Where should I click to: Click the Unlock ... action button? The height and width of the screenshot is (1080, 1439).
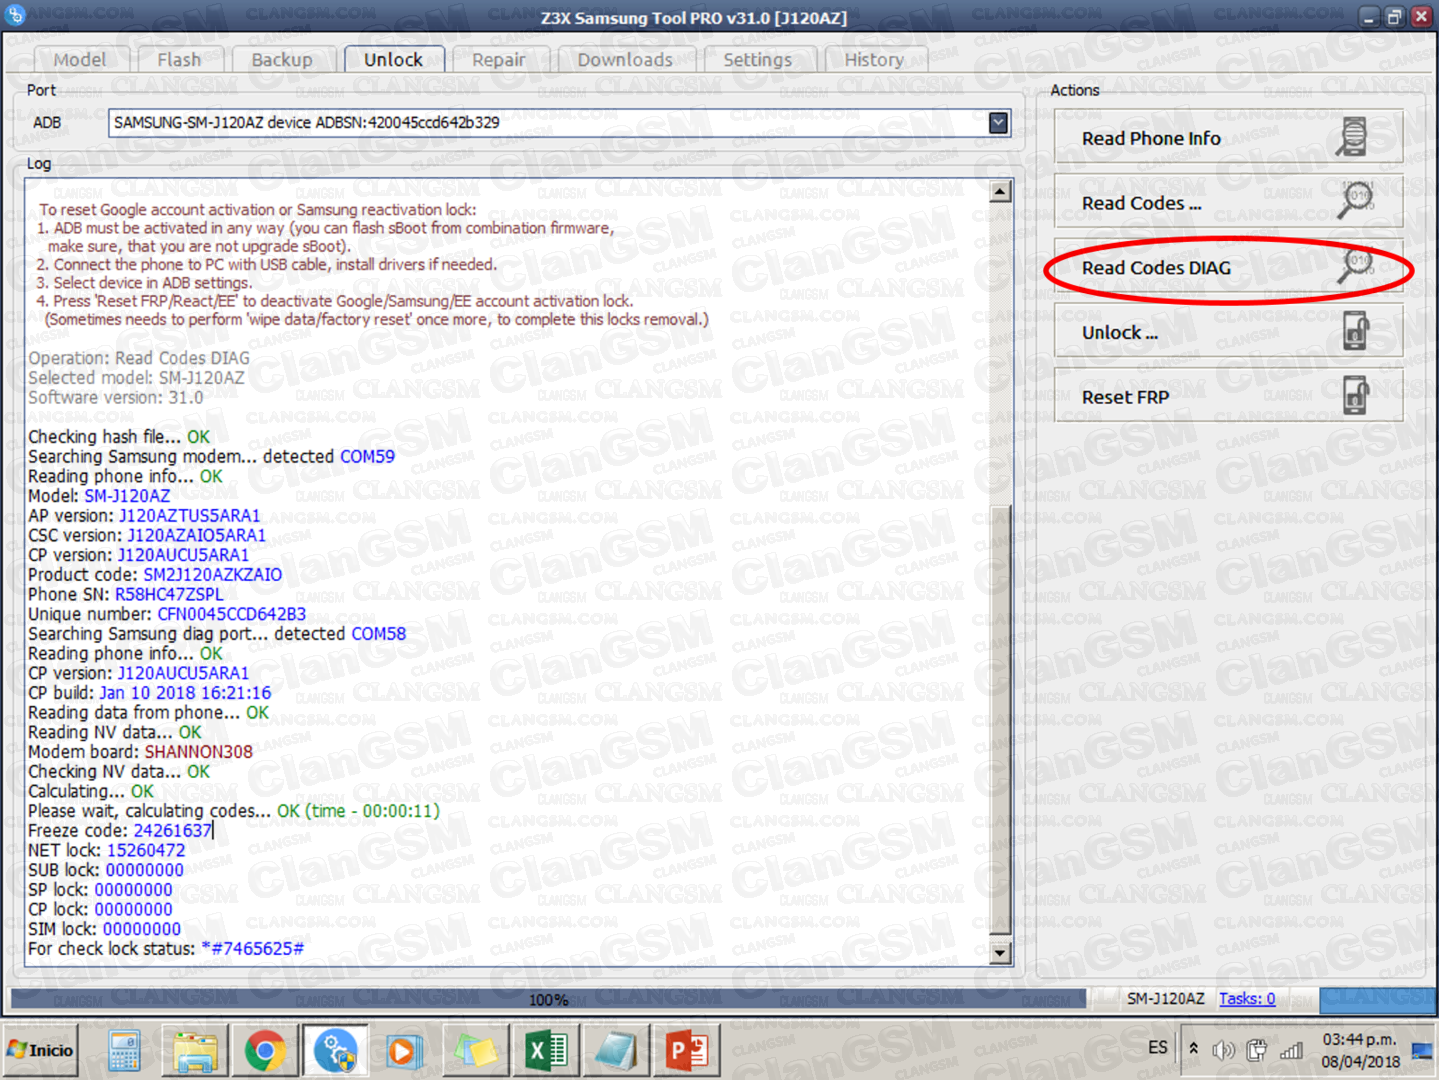(x=1228, y=332)
